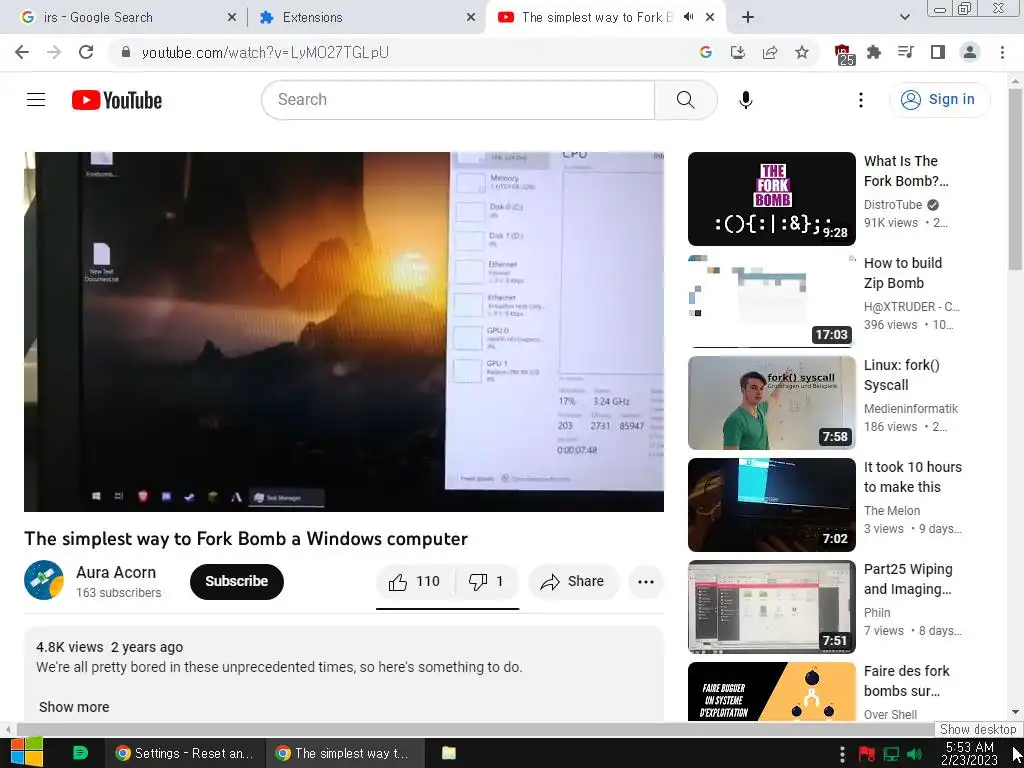This screenshot has width=1024, height=768.
Task: Click the Sign in button
Action: pyautogui.click(x=940, y=99)
